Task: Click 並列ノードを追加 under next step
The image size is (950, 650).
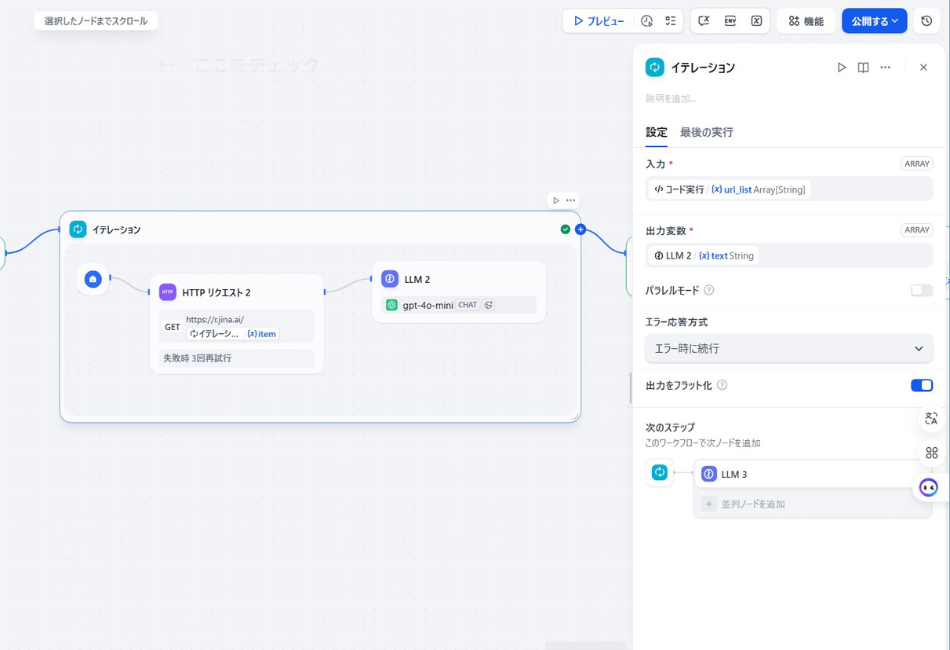Action: click(752, 504)
